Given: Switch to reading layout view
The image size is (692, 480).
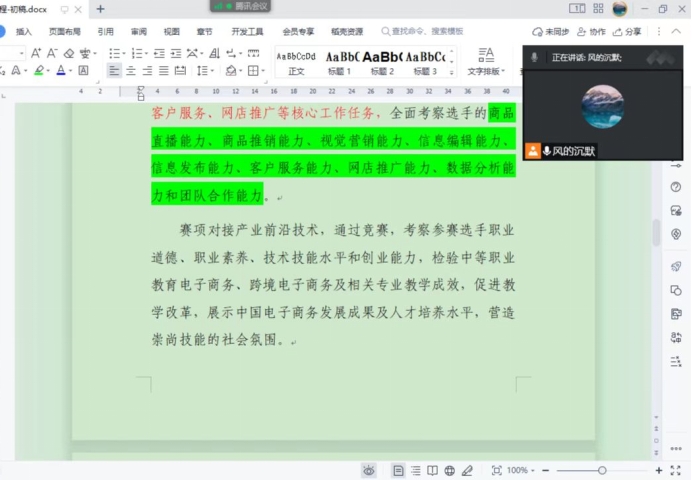Looking at the screenshot, I should pyautogui.click(x=432, y=471).
